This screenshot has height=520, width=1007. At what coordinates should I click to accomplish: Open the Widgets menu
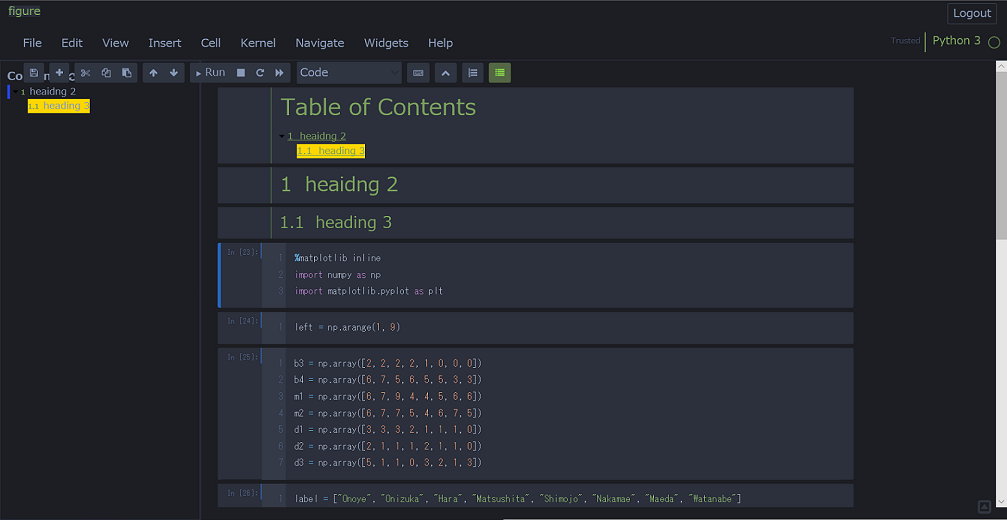pos(386,43)
